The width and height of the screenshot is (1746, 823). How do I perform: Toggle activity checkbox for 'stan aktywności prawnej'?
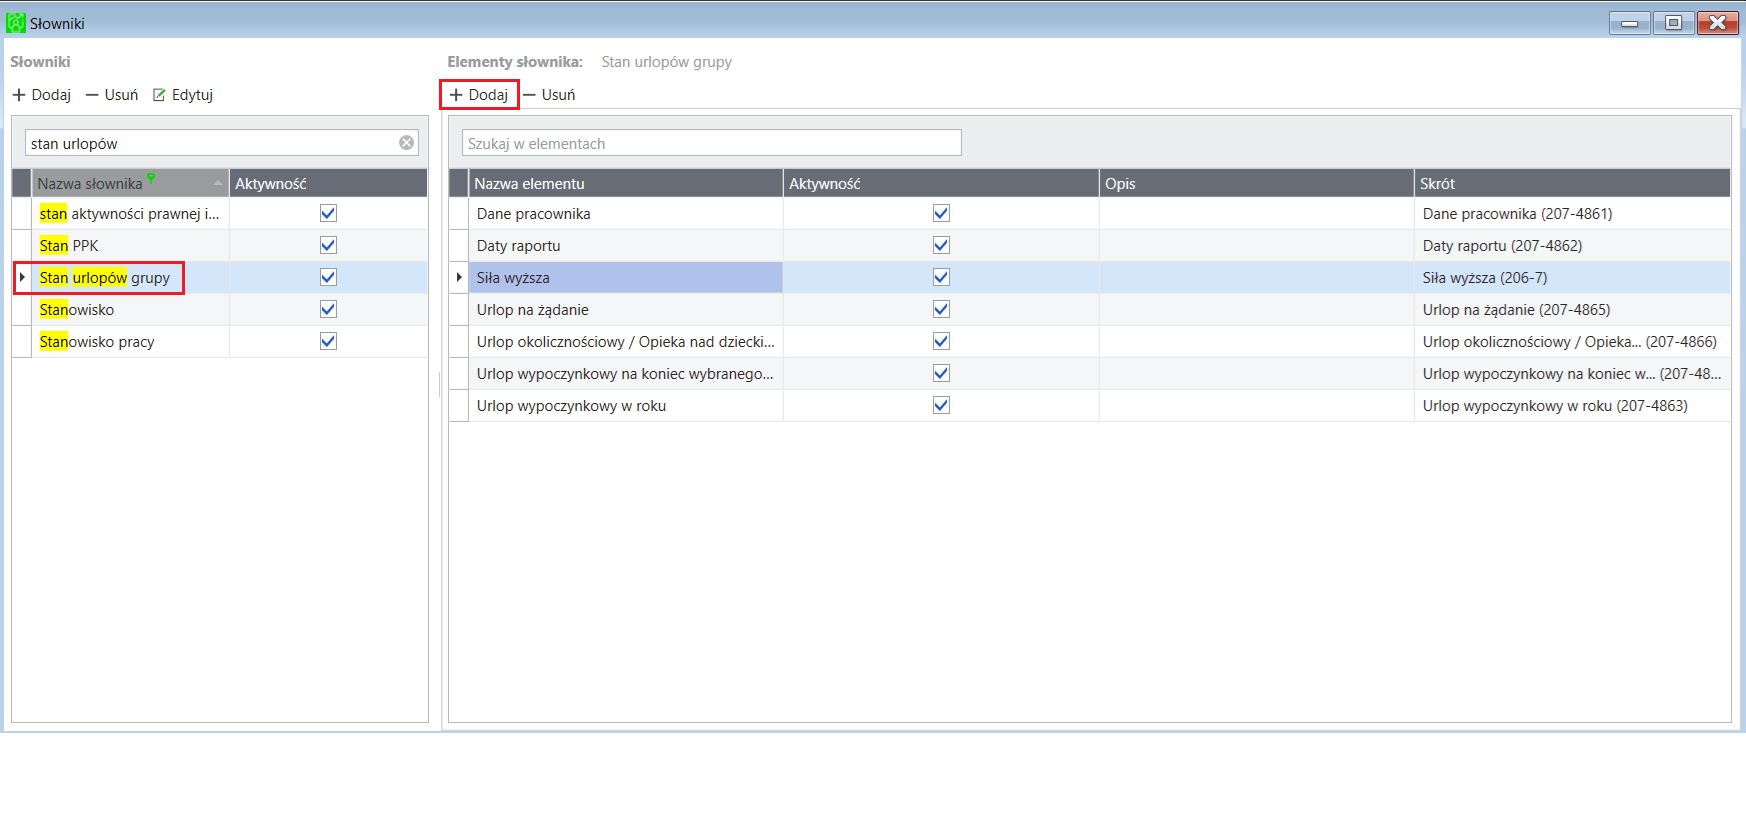(x=328, y=213)
